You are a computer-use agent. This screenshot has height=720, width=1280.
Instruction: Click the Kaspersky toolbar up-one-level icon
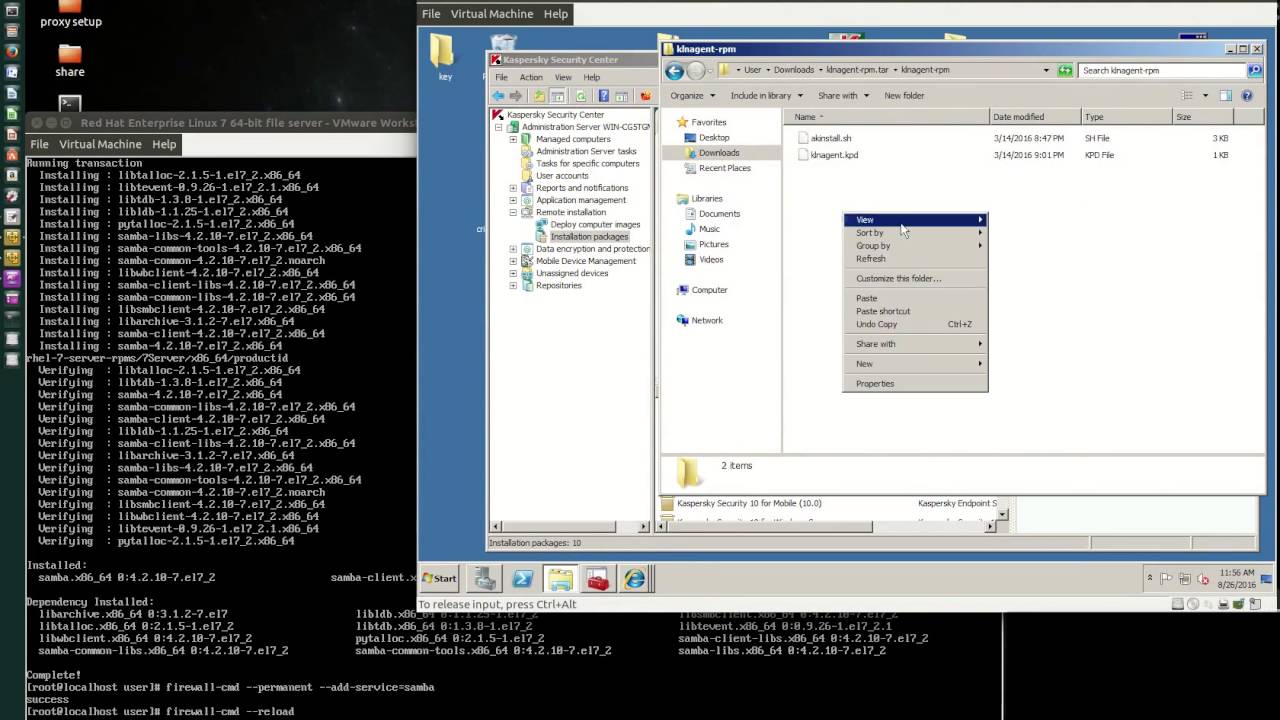point(539,96)
